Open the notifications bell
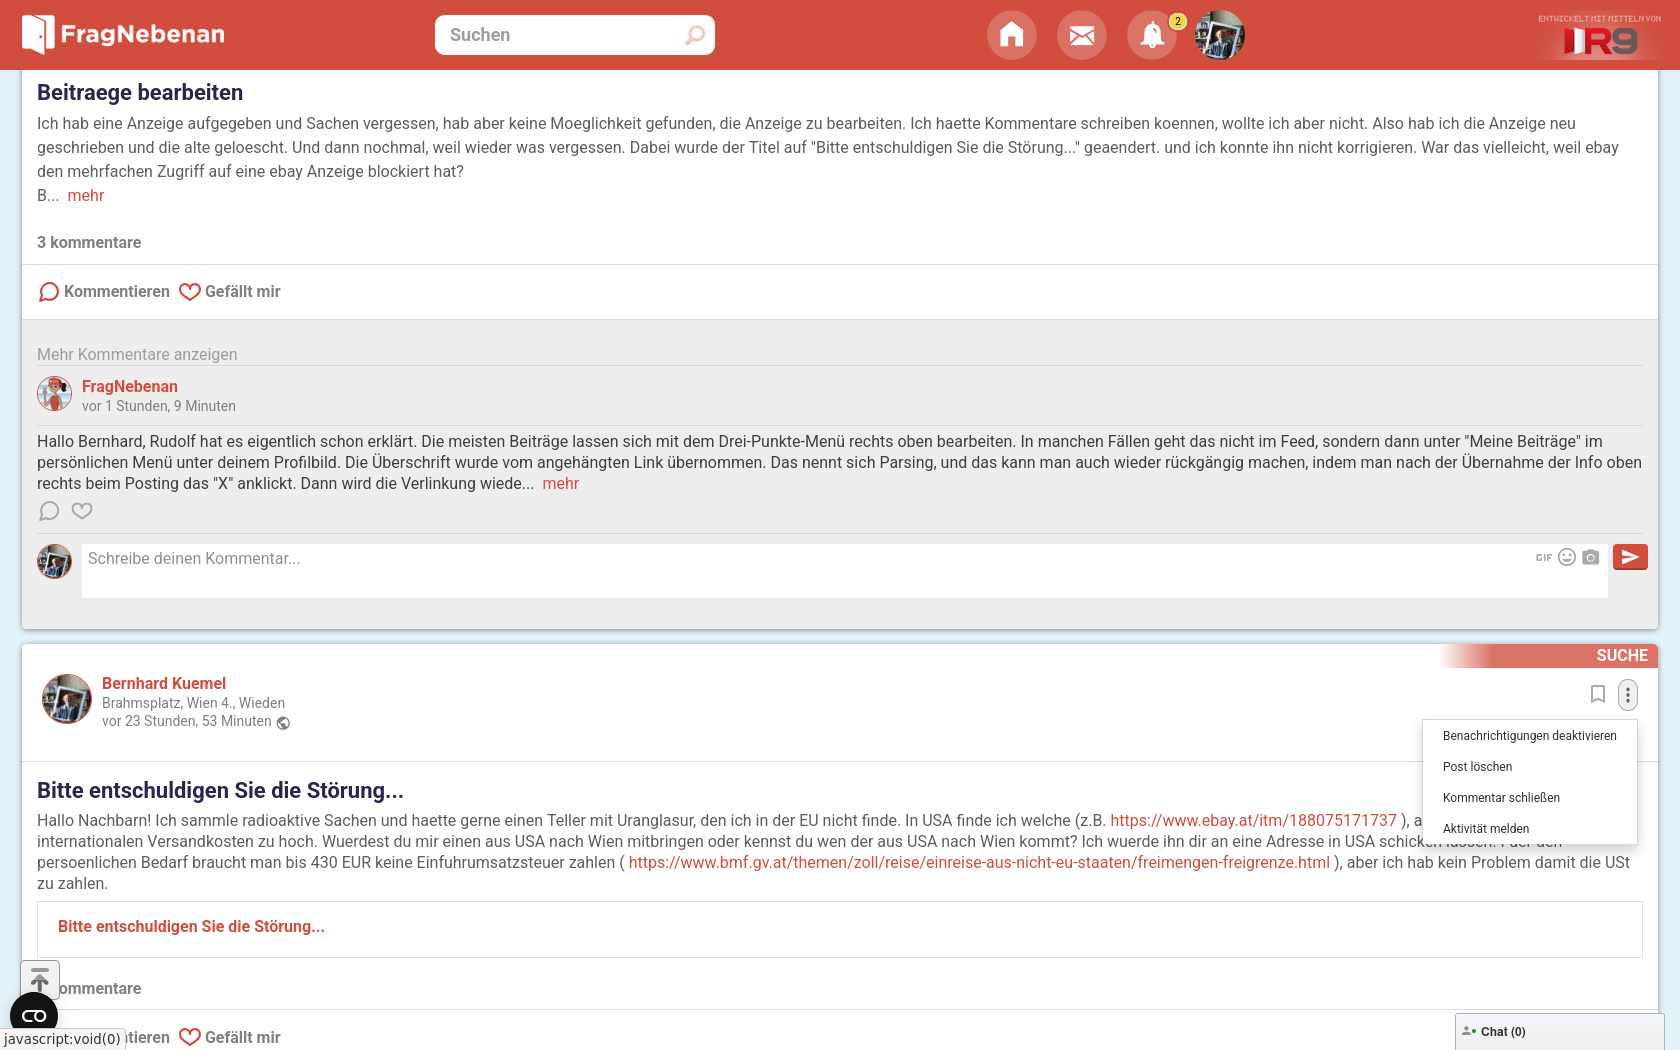 pyautogui.click(x=1151, y=36)
